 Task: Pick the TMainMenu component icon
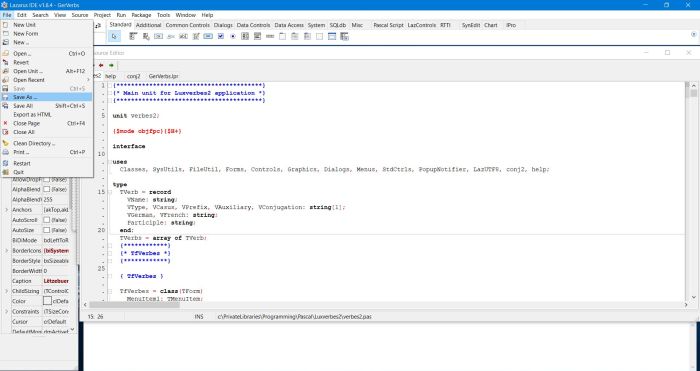coord(133,37)
